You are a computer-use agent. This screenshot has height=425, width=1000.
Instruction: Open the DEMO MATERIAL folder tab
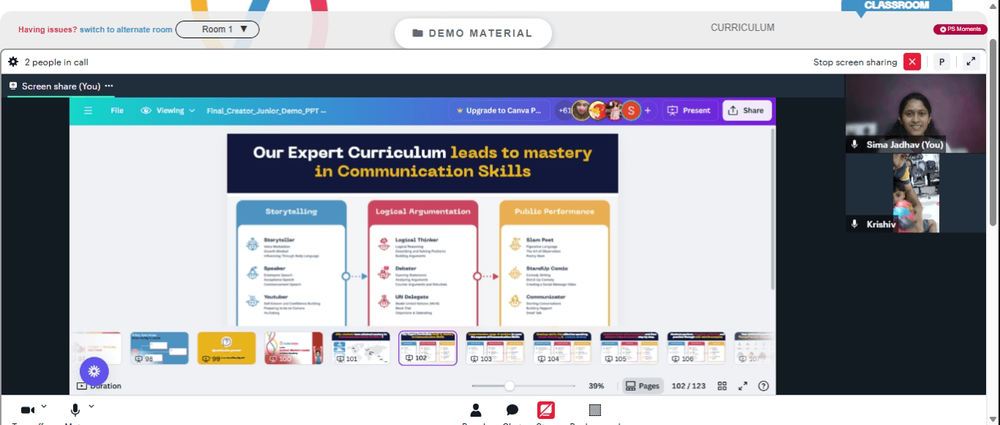[x=473, y=33]
